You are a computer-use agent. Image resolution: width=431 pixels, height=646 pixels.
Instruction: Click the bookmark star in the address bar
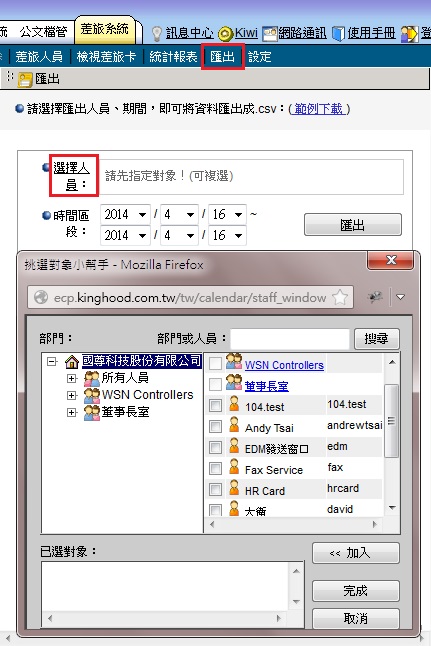point(340,297)
